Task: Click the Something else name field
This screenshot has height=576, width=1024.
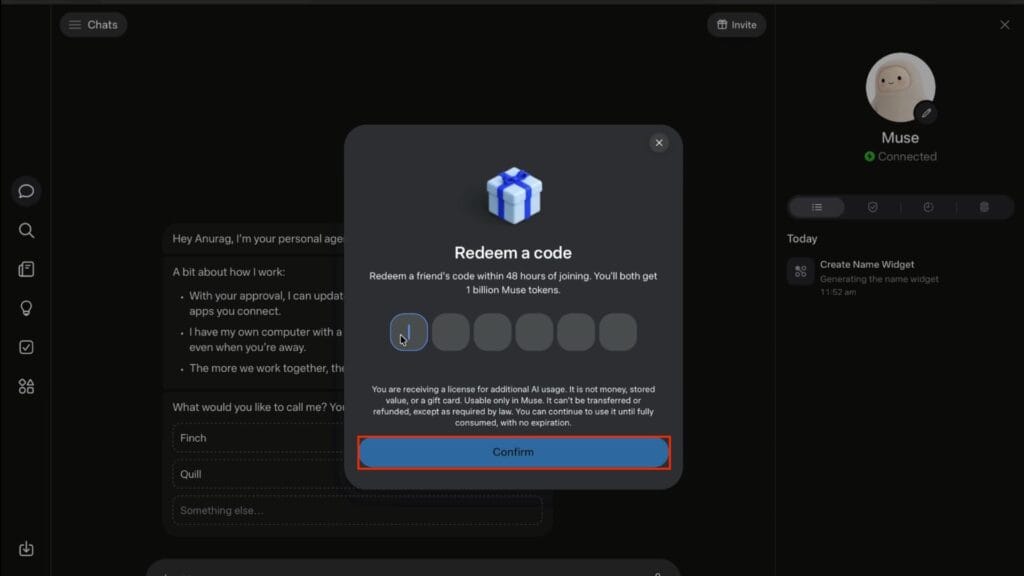Action: [x=357, y=511]
